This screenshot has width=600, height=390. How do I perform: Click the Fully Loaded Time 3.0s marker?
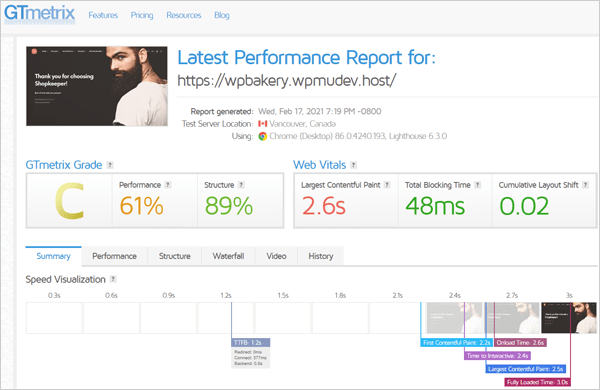coord(537,382)
